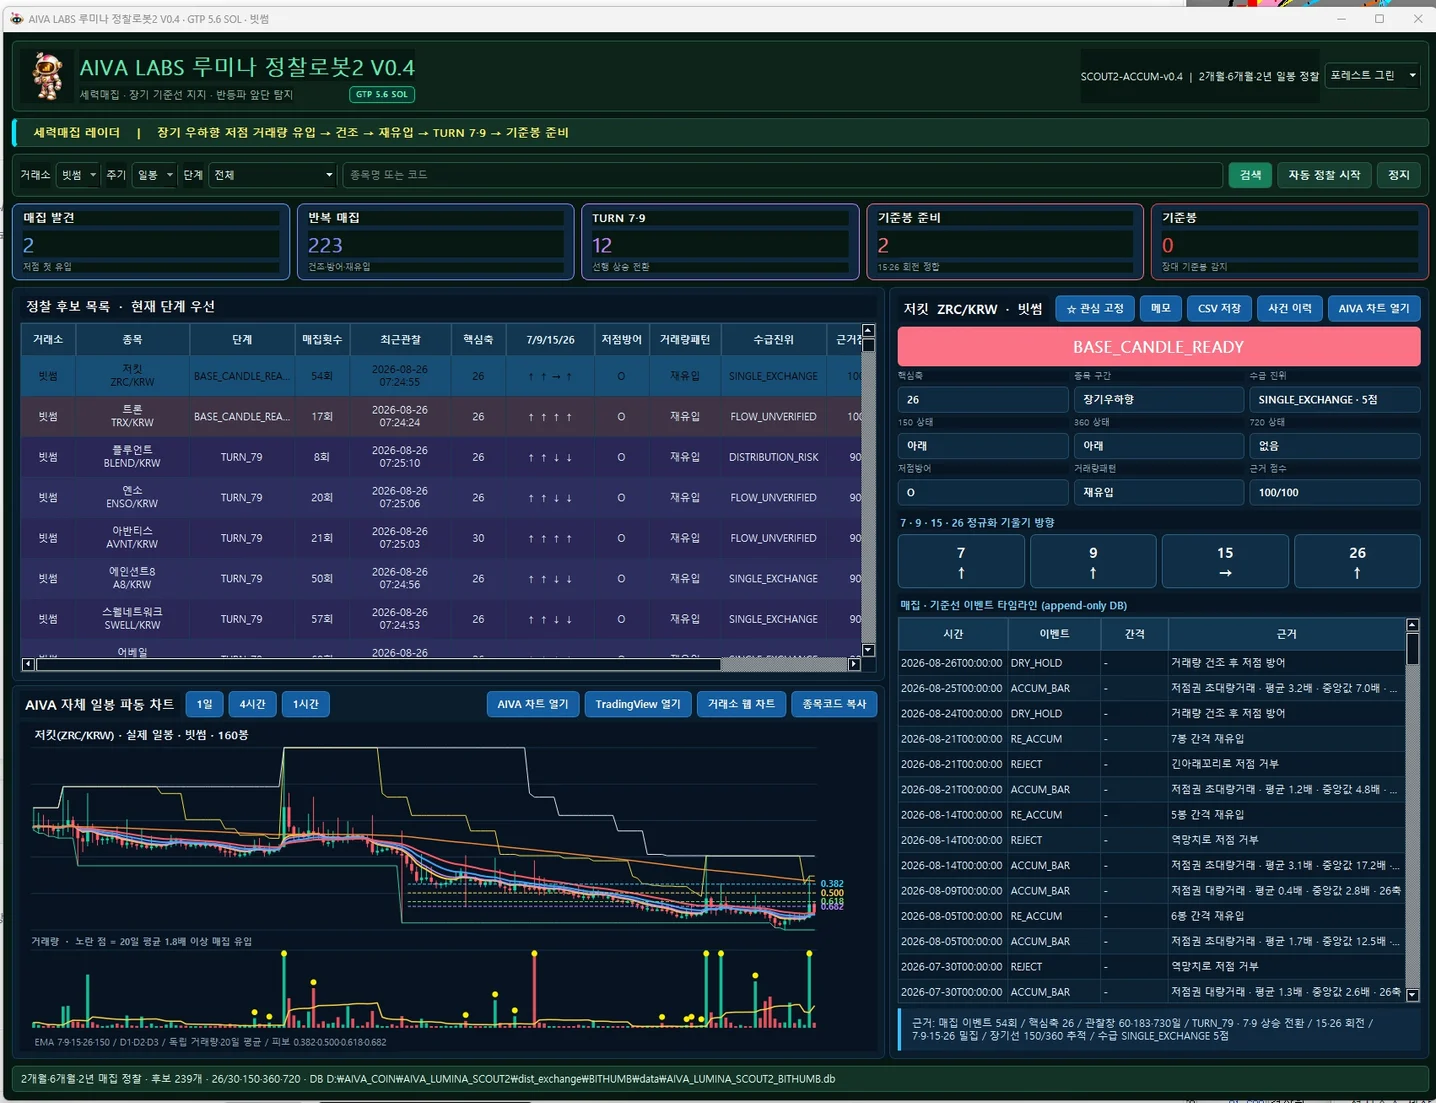Sort by the 수급진위 column header
Screen dimensions: 1436x1103
773,340
